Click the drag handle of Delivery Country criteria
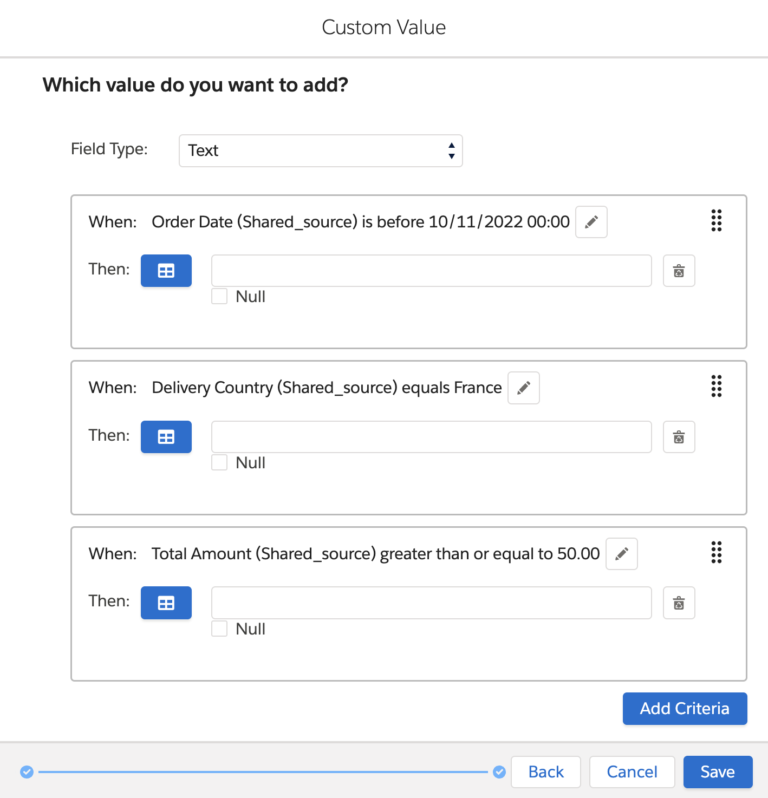 (716, 387)
